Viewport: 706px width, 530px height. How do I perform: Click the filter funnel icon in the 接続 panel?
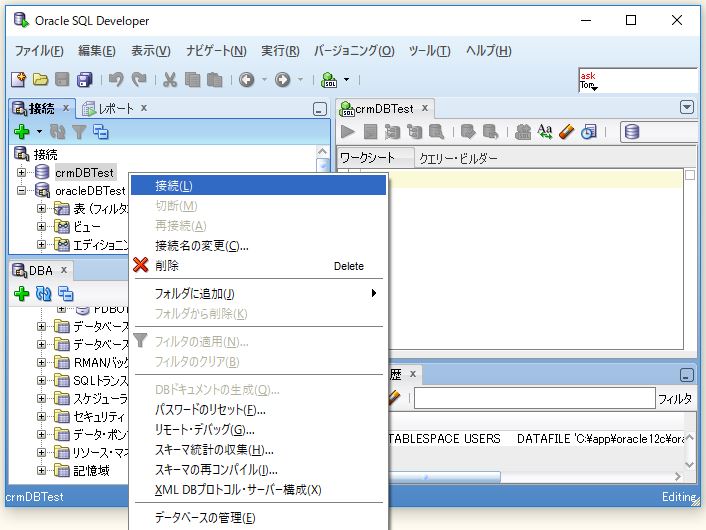tap(79, 132)
